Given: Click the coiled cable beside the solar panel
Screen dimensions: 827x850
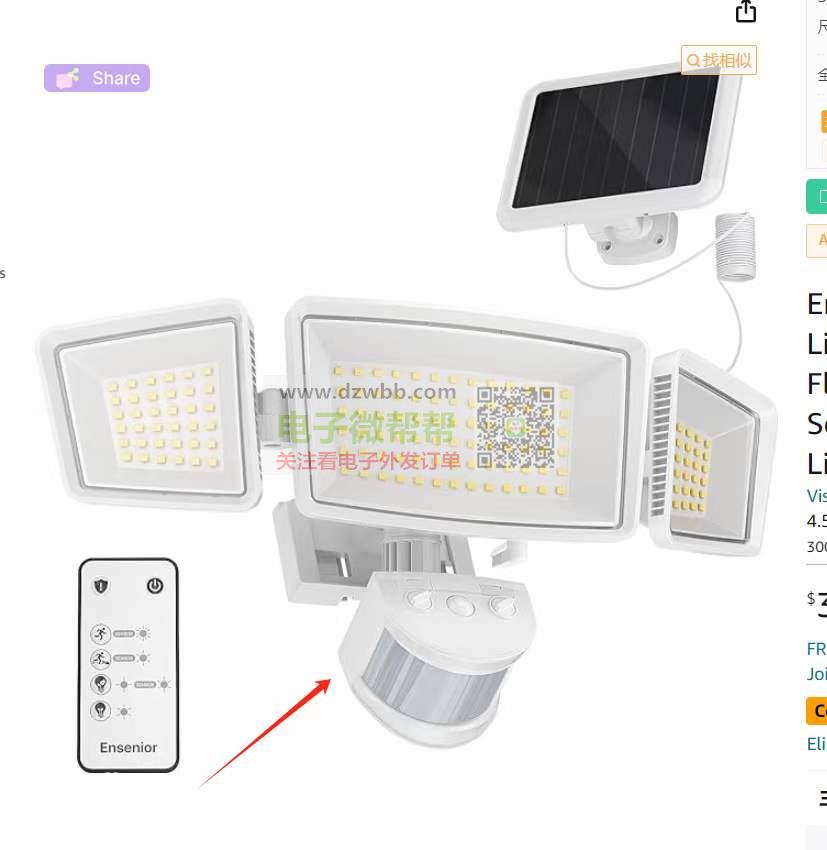Looking at the screenshot, I should [736, 247].
